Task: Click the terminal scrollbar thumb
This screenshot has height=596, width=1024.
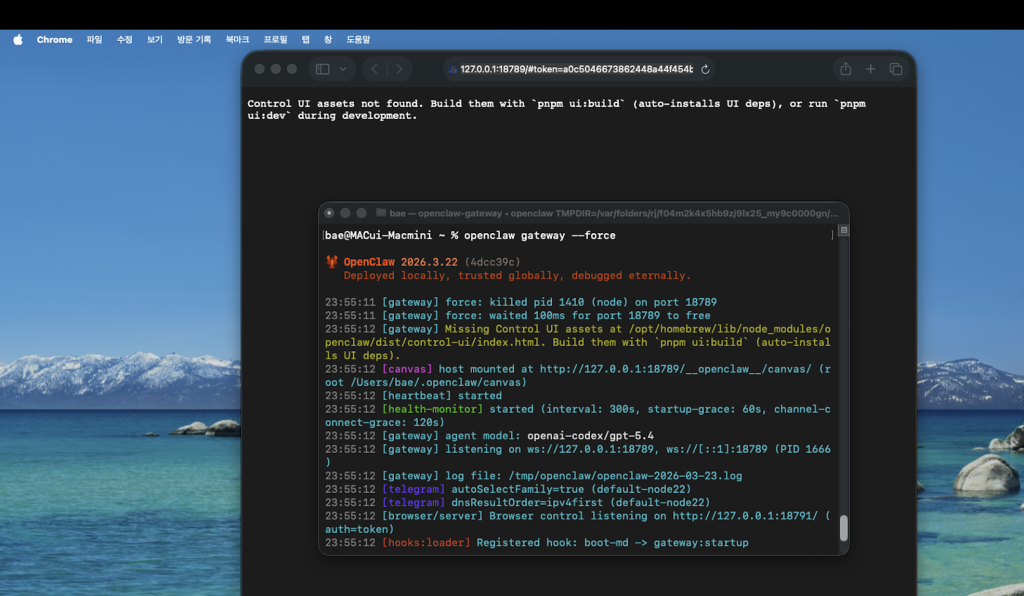Action: 843,527
